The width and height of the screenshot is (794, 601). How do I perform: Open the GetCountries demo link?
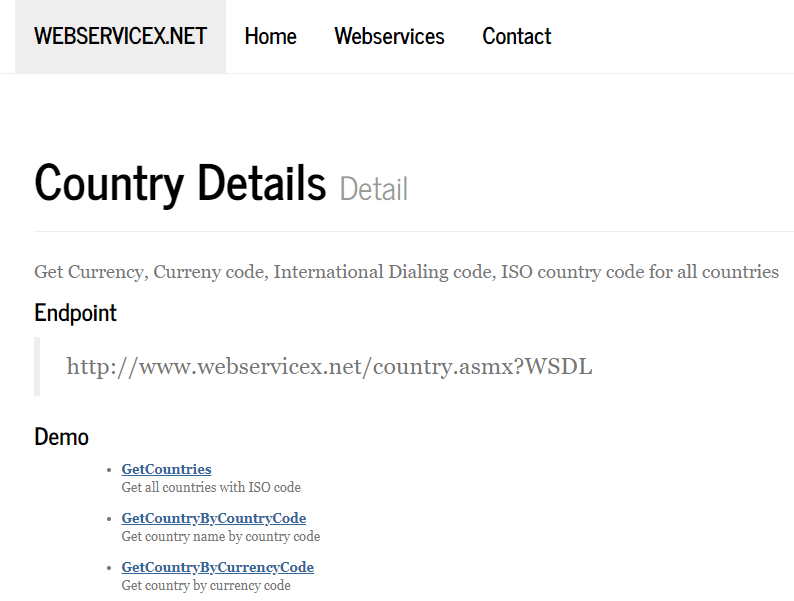166,469
